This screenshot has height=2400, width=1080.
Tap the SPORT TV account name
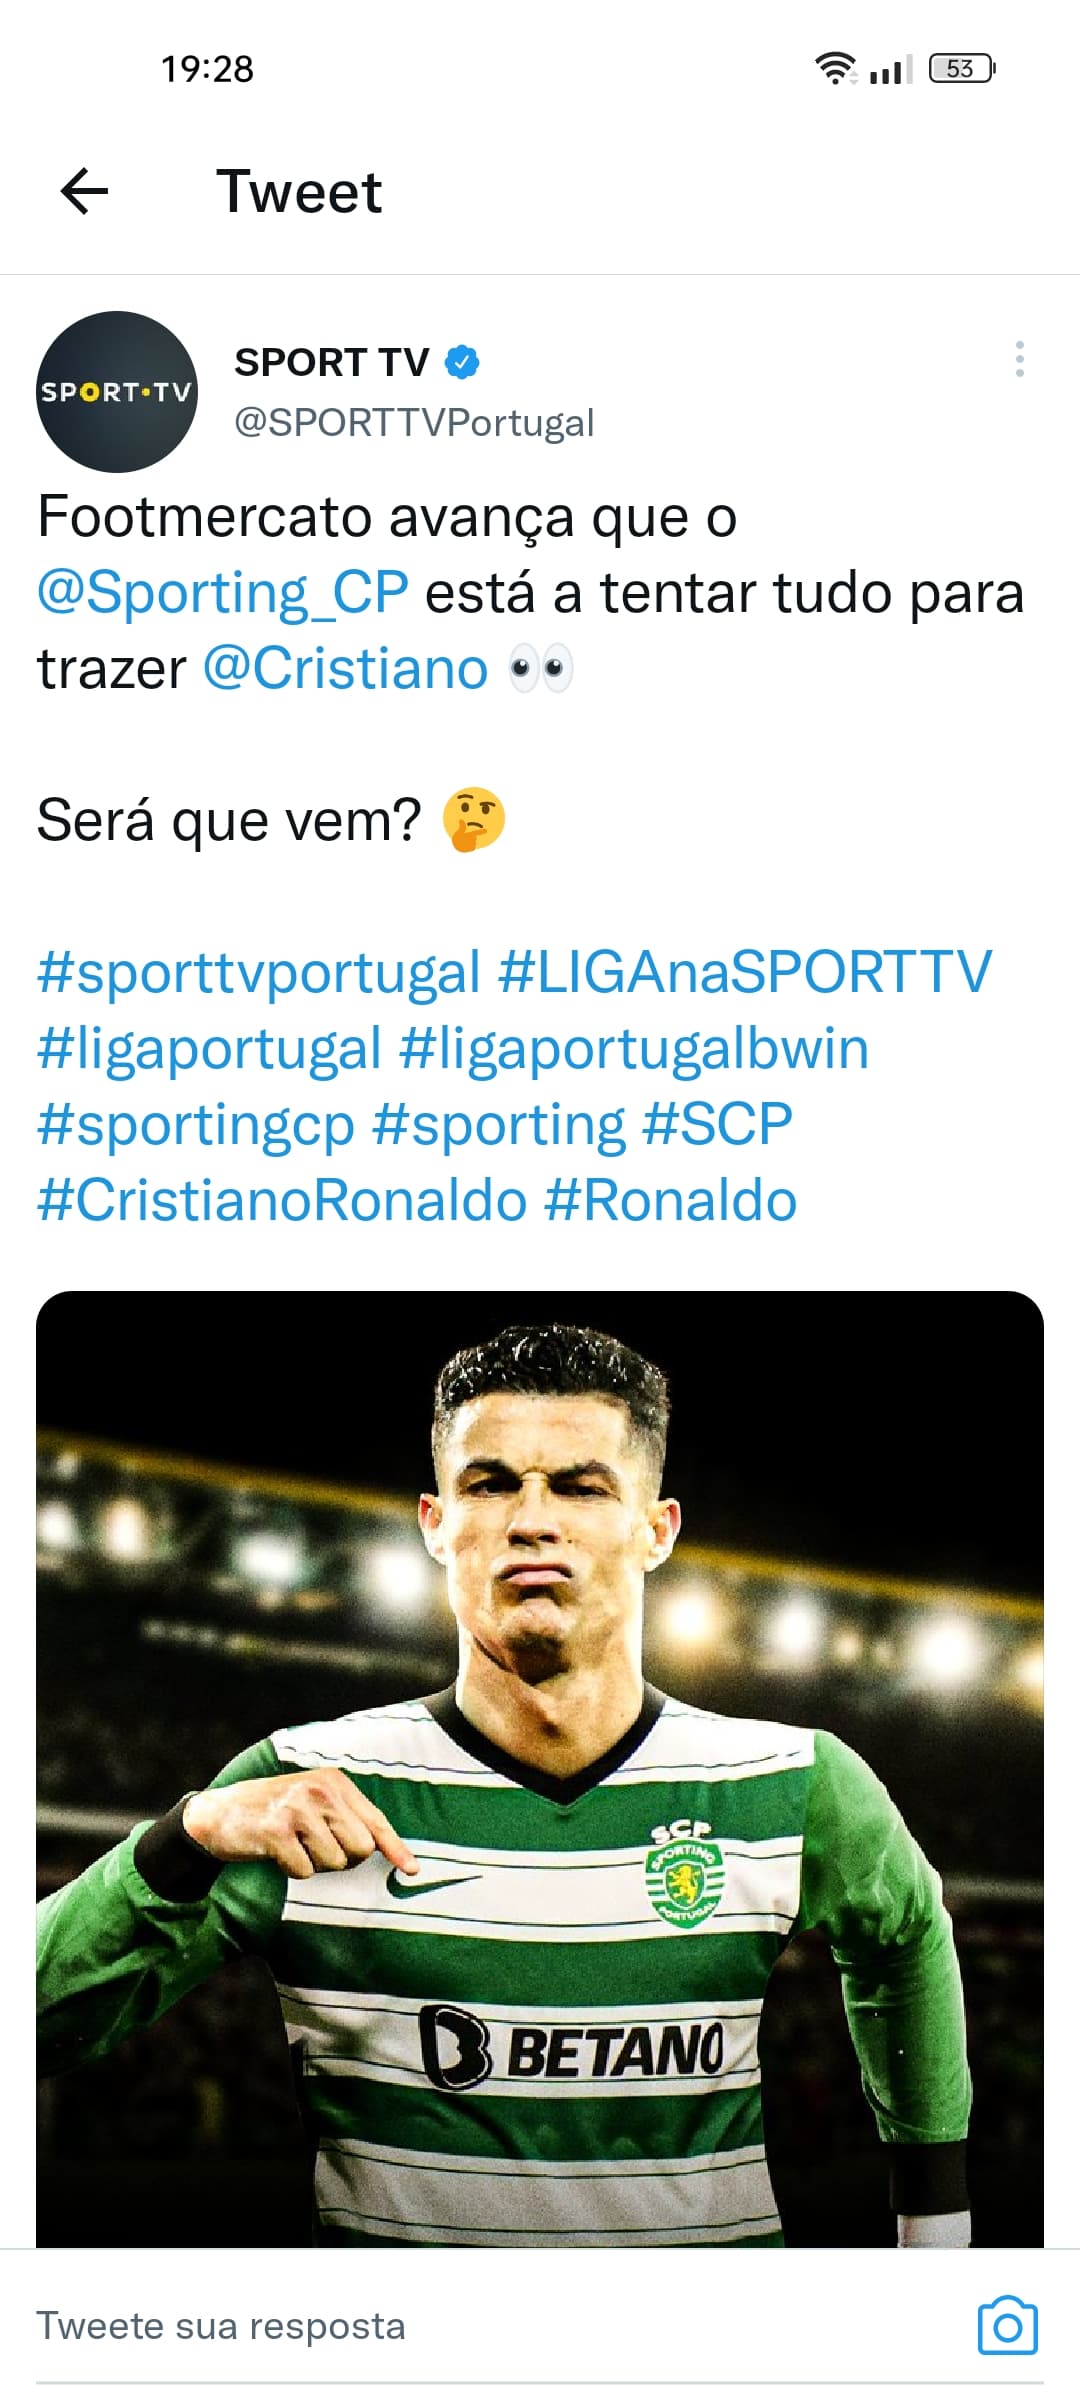coord(332,362)
